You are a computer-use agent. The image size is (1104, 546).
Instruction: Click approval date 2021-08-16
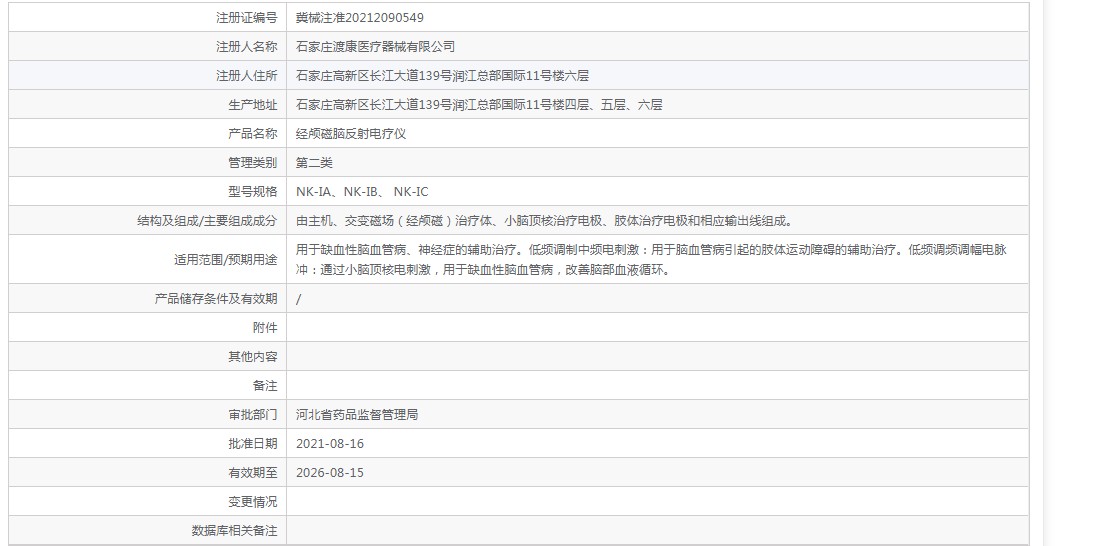coord(330,444)
